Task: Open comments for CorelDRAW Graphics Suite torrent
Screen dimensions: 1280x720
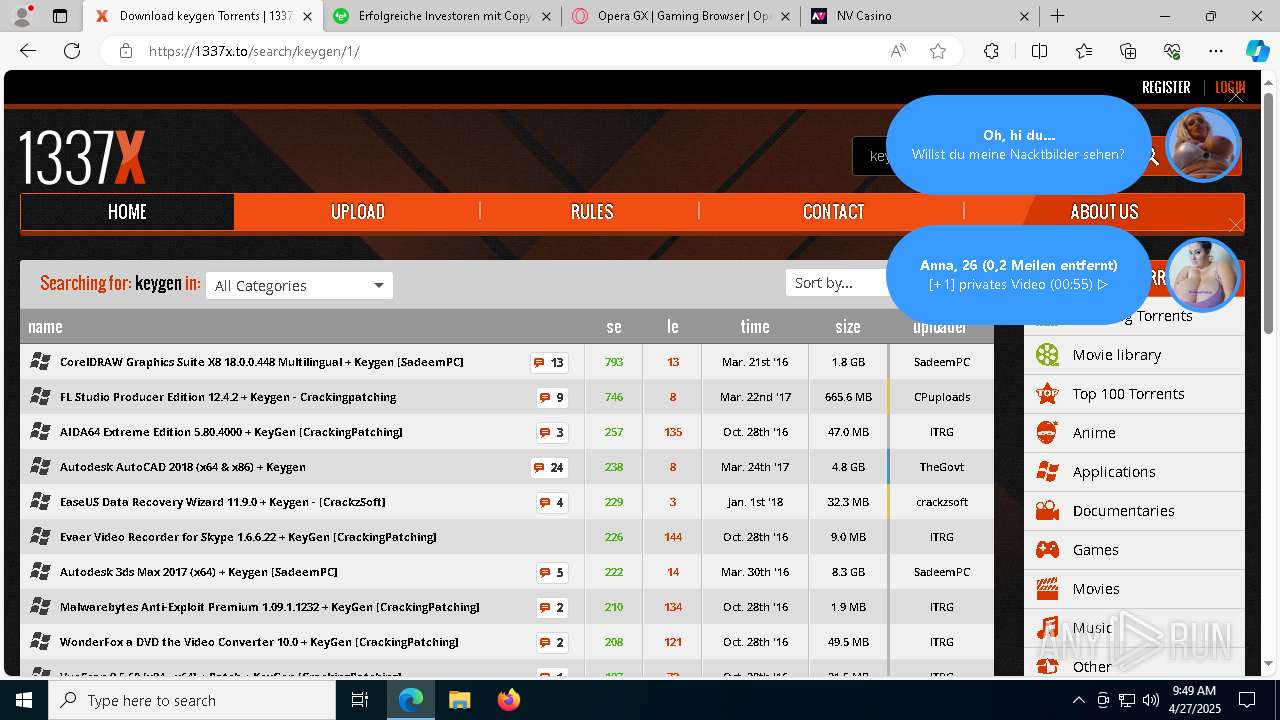Action: point(549,362)
